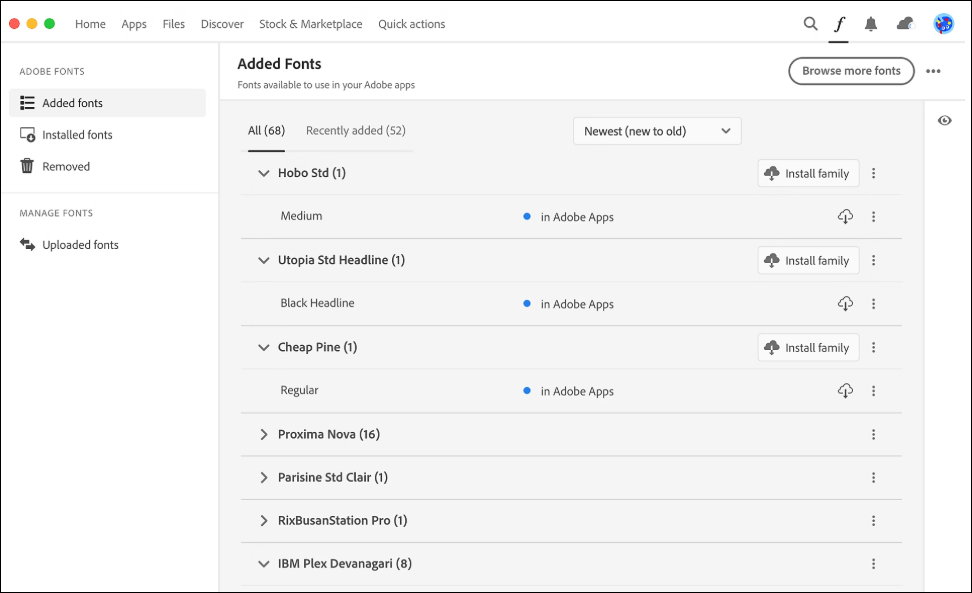
Task: Toggle the eye preview visibility icon
Action: [945, 121]
